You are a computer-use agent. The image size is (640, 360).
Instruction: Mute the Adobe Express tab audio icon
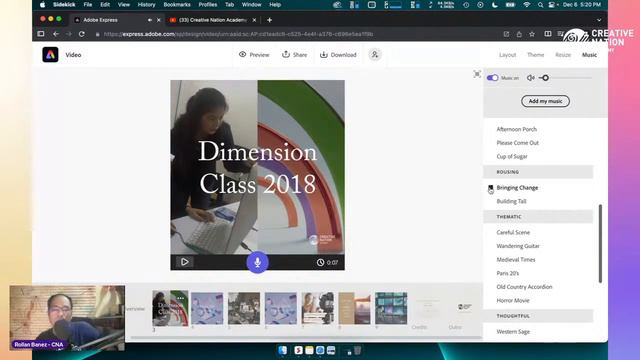point(150,20)
